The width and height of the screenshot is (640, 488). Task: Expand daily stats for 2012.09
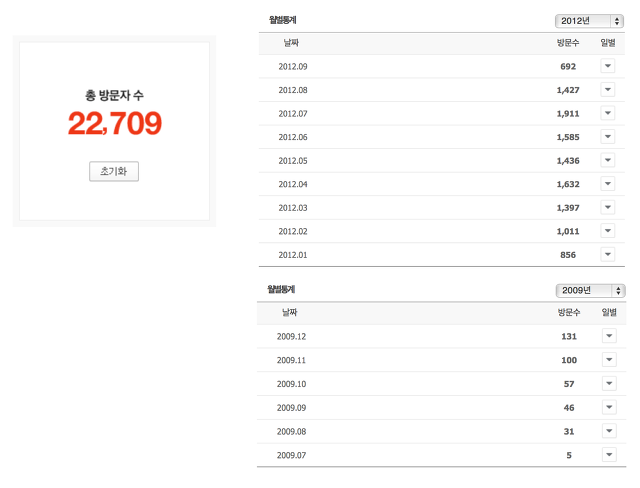(608, 66)
